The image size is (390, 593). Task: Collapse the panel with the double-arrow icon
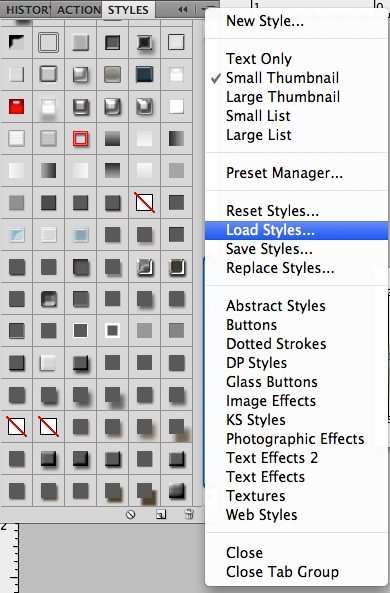tap(183, 9)
